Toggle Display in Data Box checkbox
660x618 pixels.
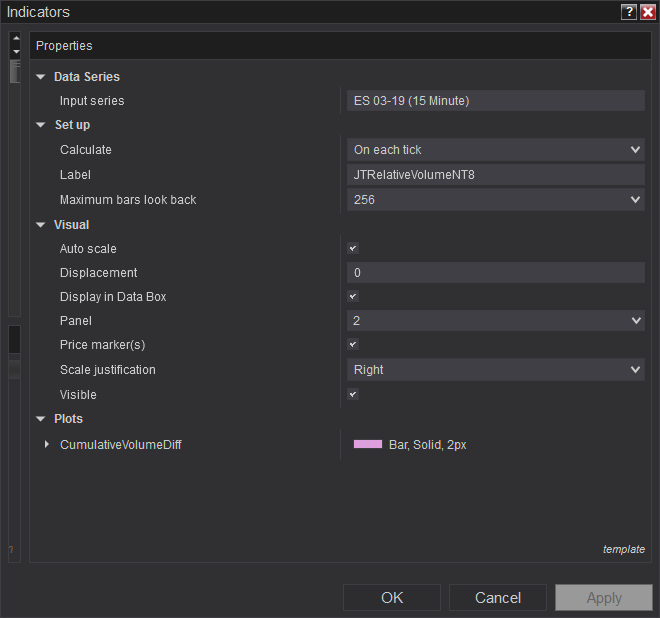click(353, 296)
